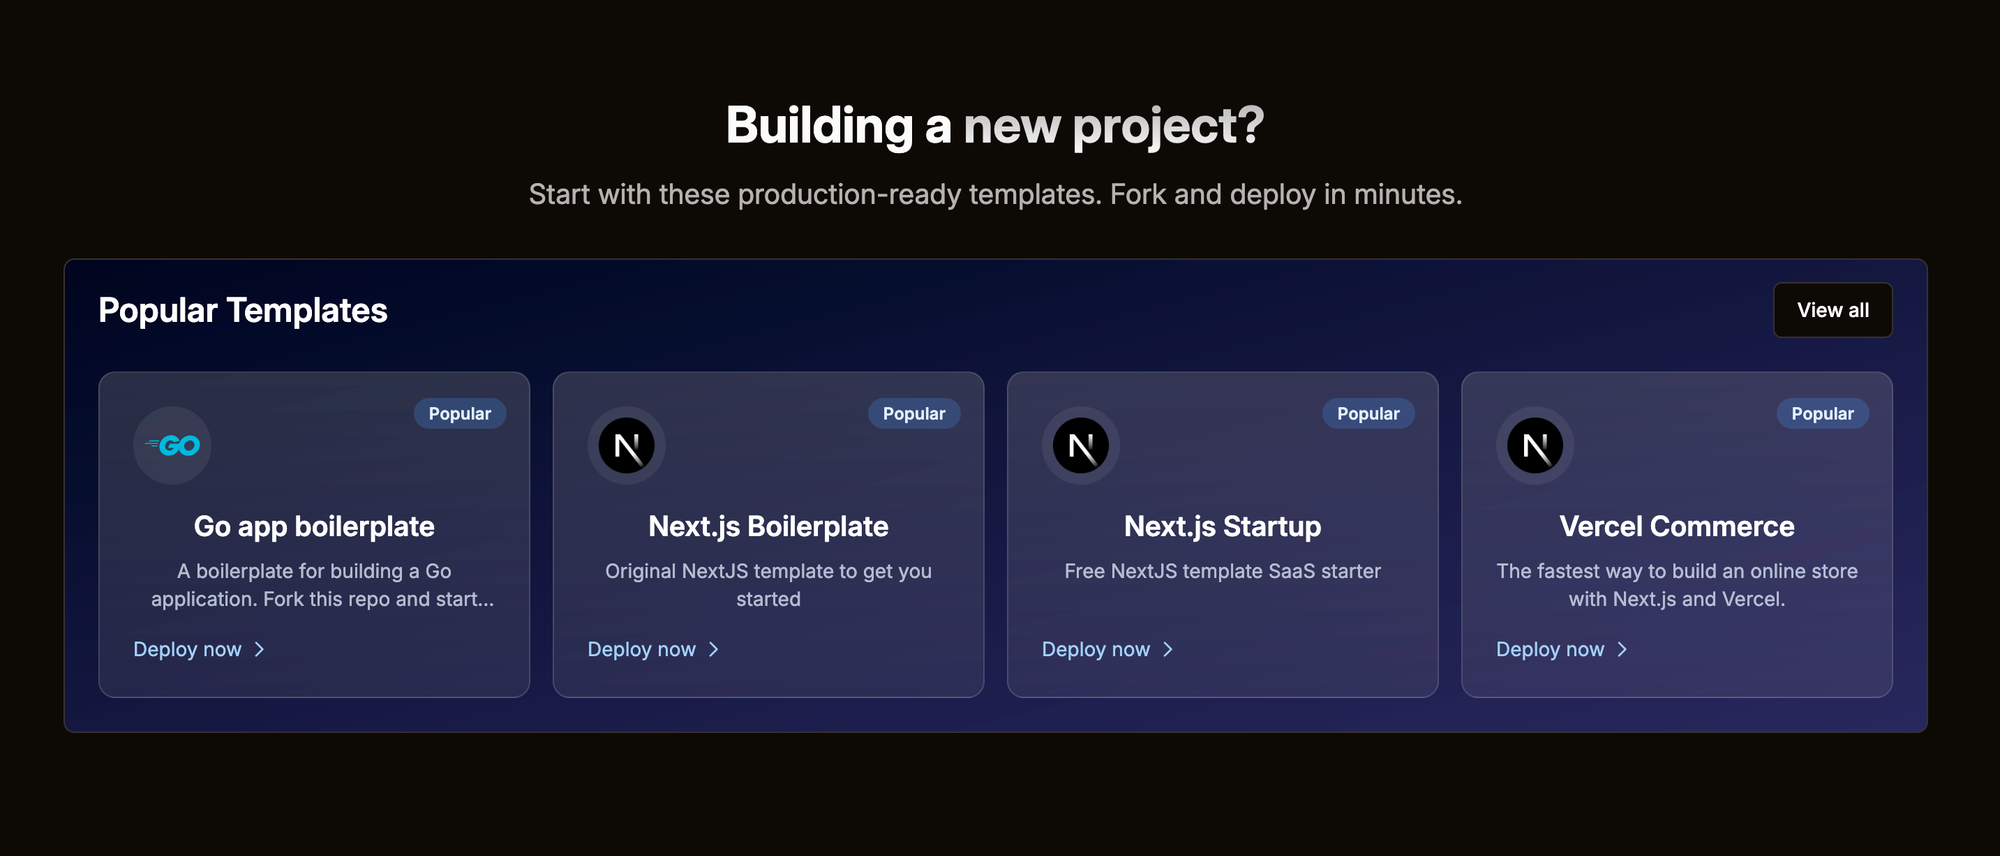Click the Next.js Boilerplate logo icon

pos(627,446)
